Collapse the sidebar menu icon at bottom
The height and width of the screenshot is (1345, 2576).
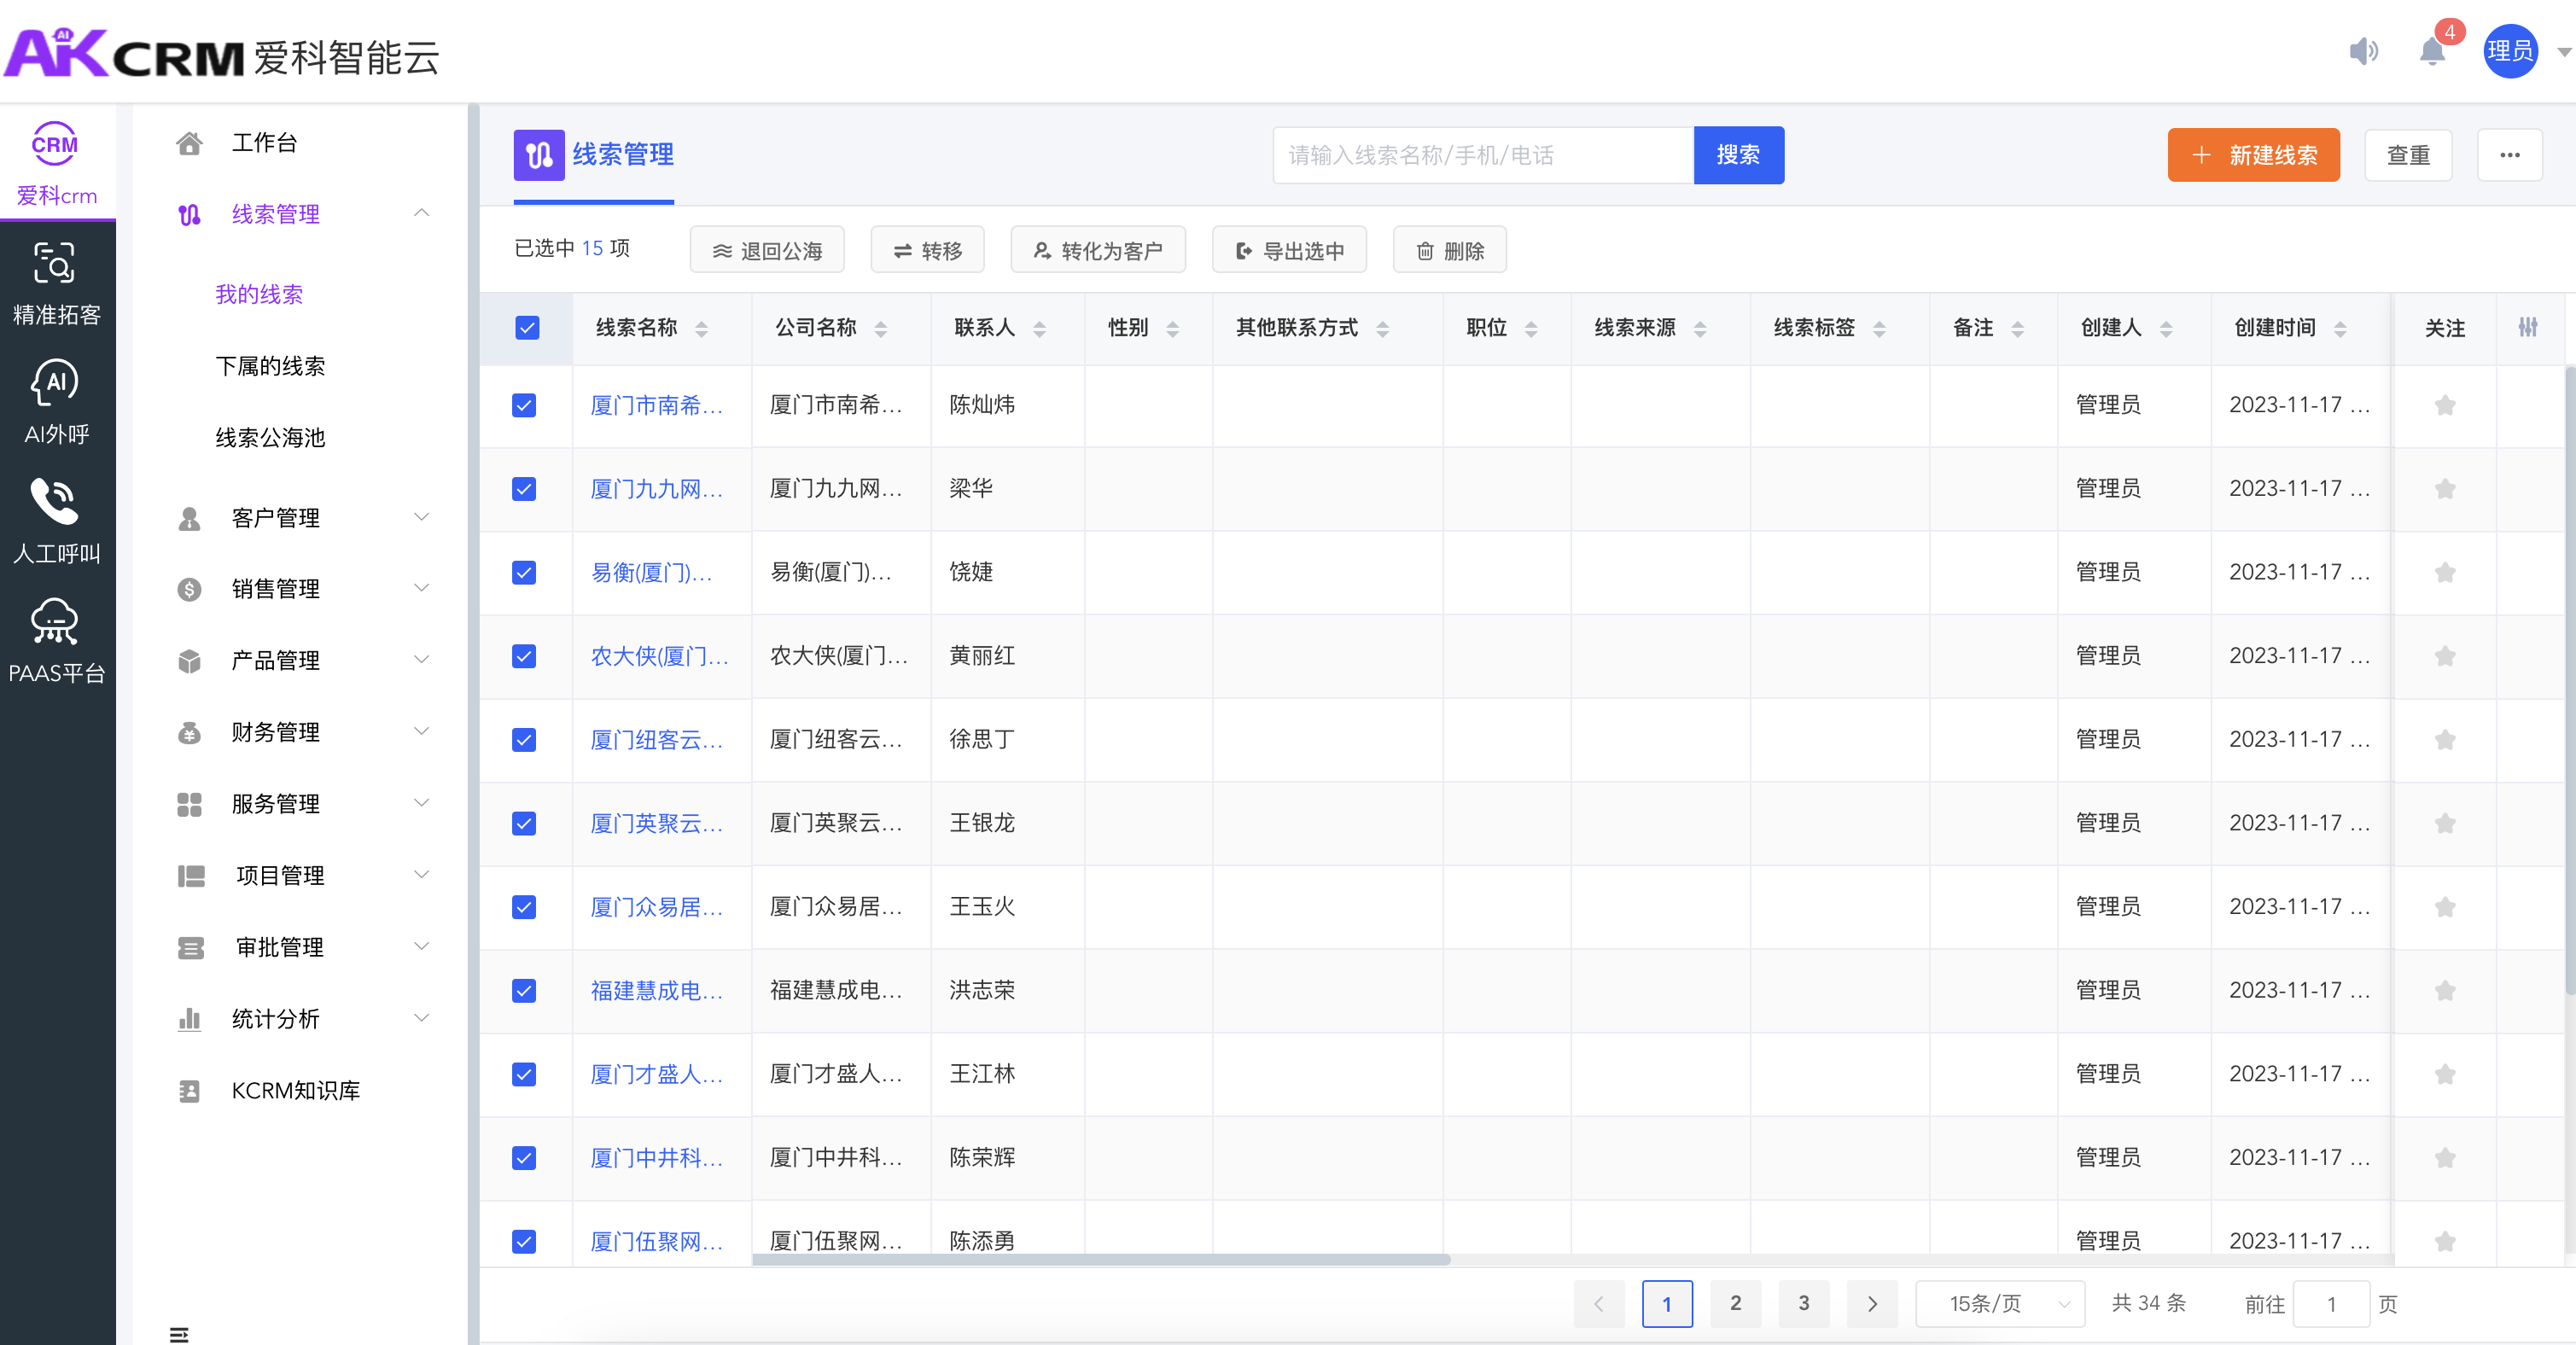coord(179,1334)
